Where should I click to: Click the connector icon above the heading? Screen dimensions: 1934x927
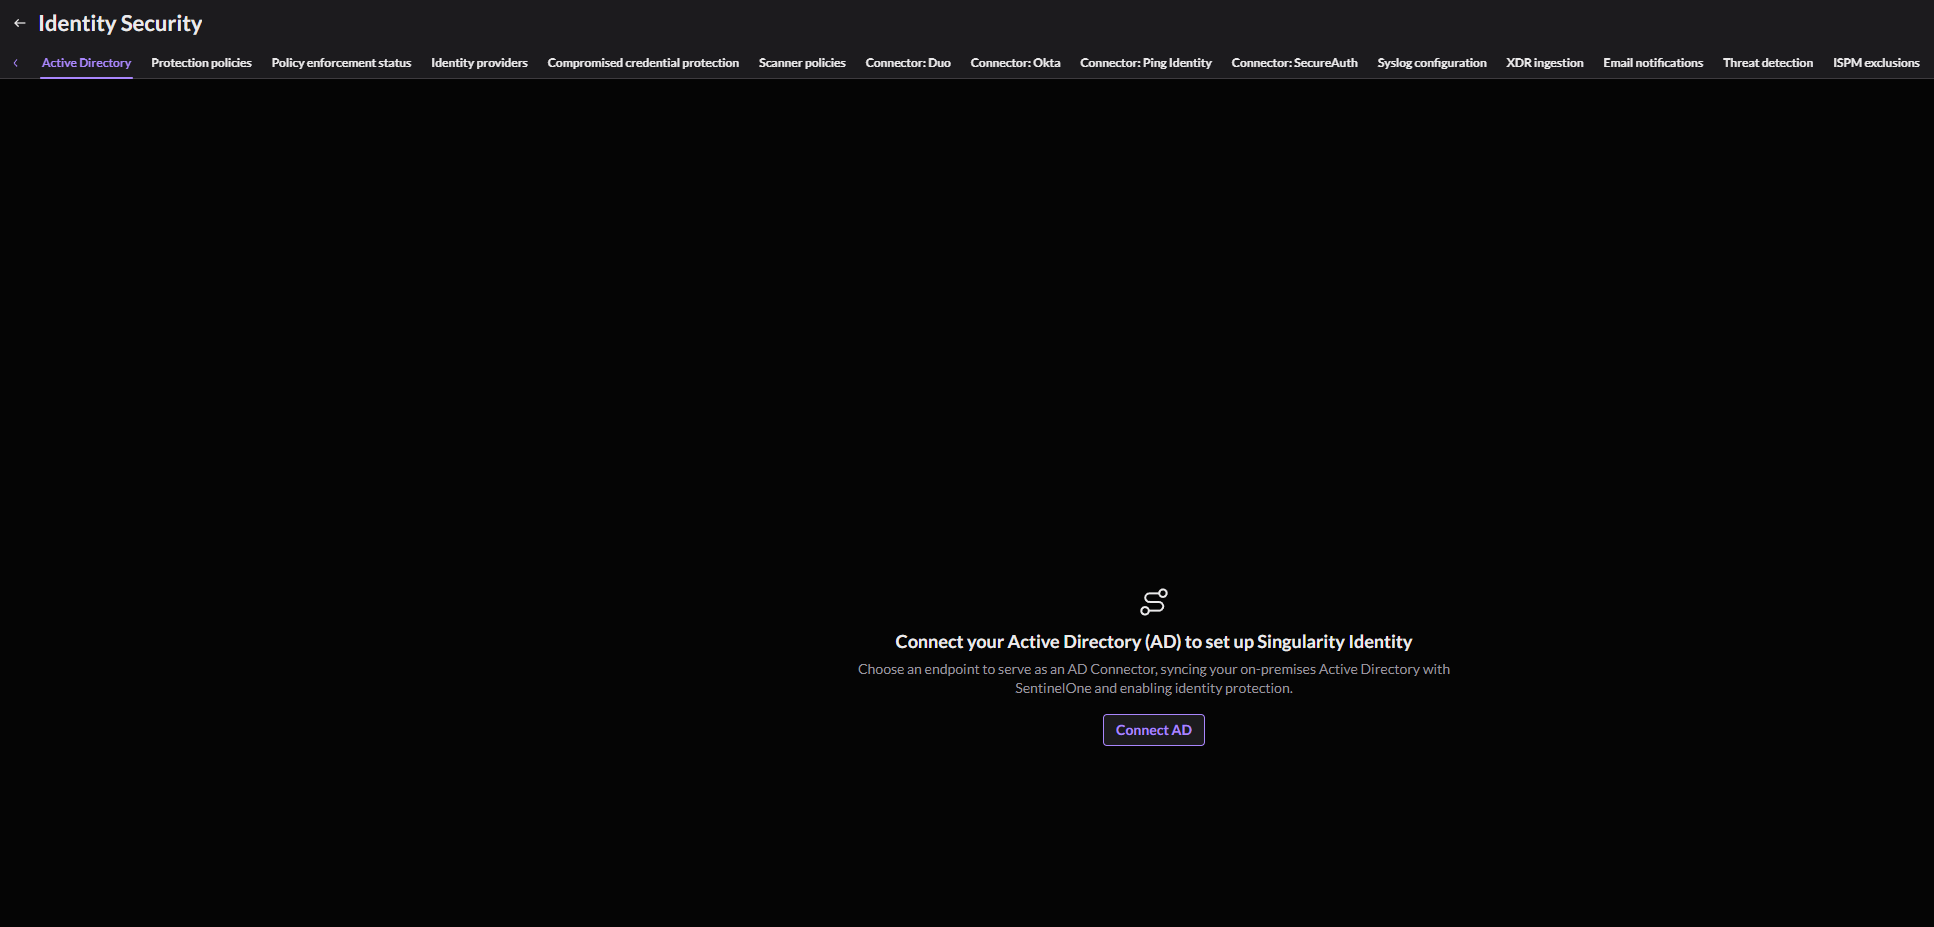point(1153,602)
